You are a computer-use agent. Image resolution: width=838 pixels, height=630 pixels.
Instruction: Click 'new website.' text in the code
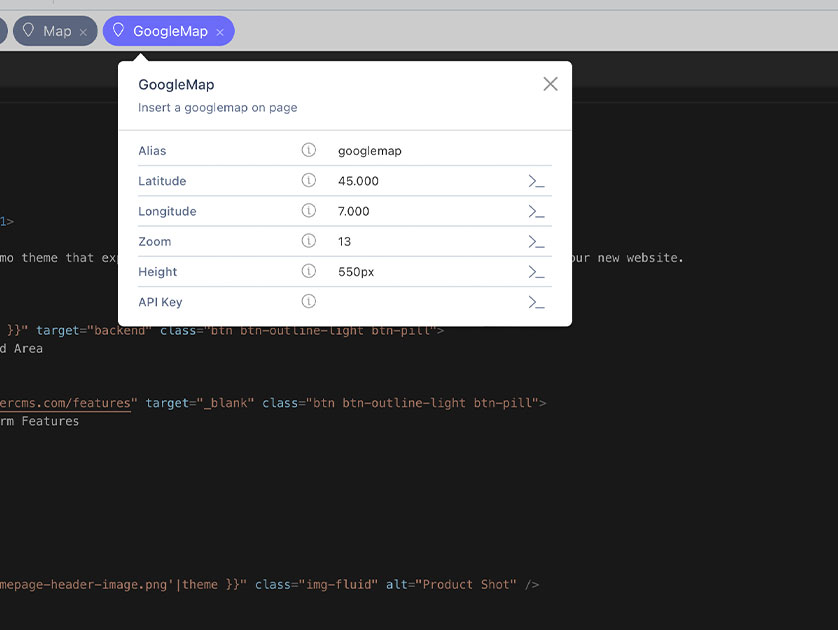pos(640,258)
